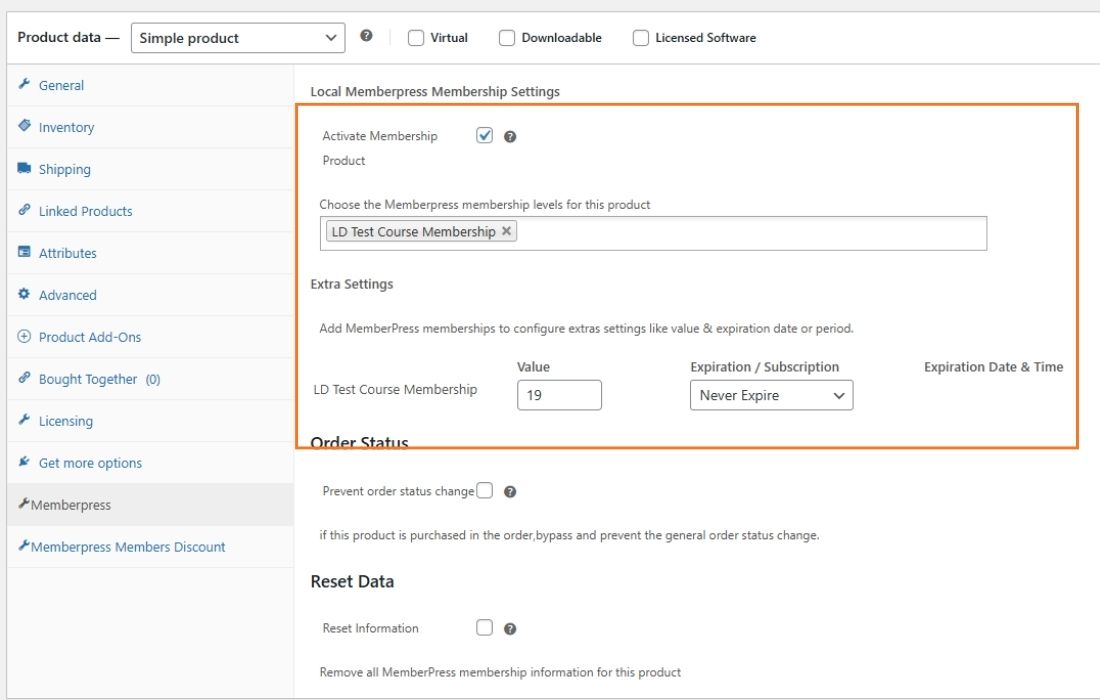Viewport: 1100px width, 700px height.
Task: Select the Get more options link
Action: tap(90, 463)
